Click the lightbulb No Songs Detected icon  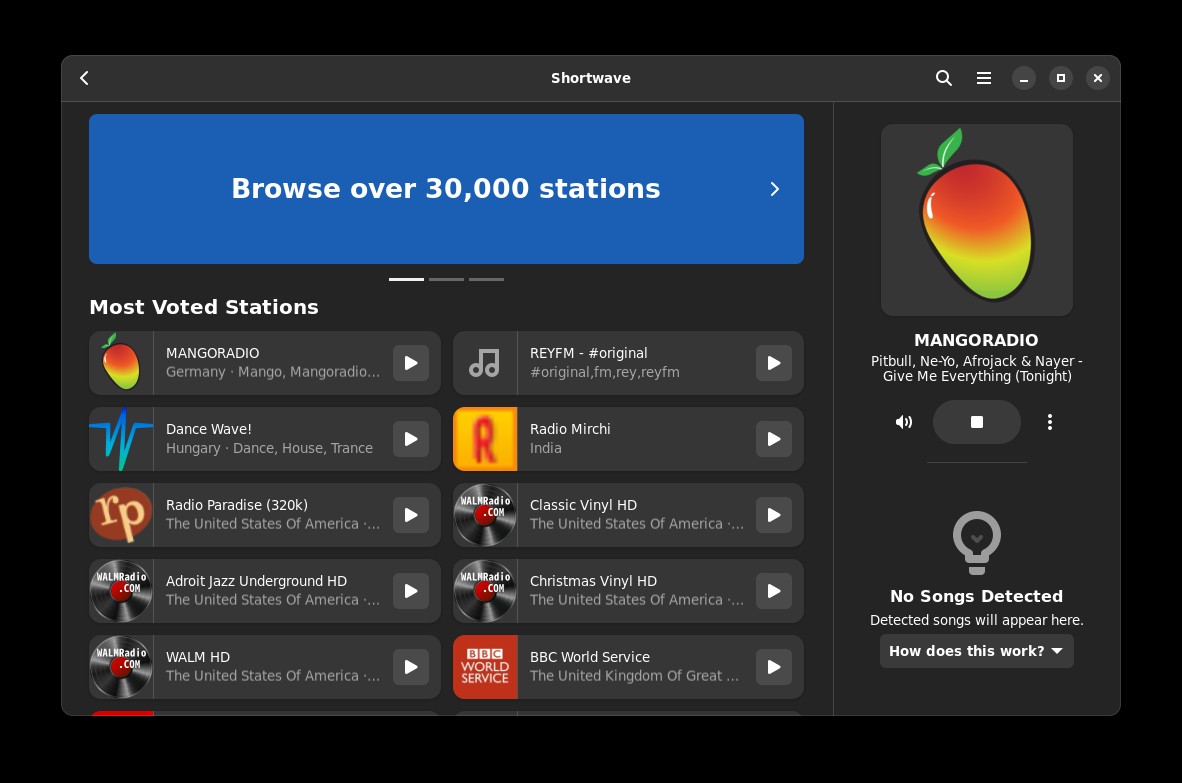pyautogui.click(x=977, y=543)
